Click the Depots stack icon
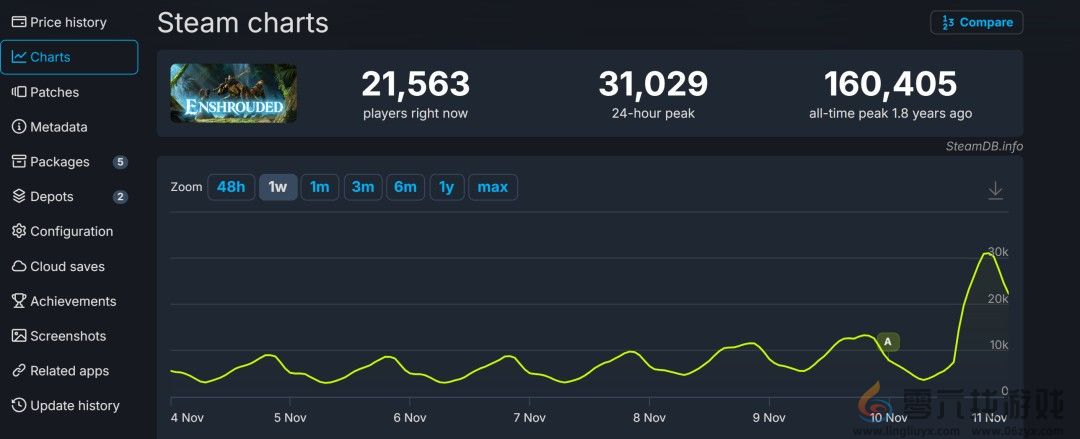 tap(19, 197)
